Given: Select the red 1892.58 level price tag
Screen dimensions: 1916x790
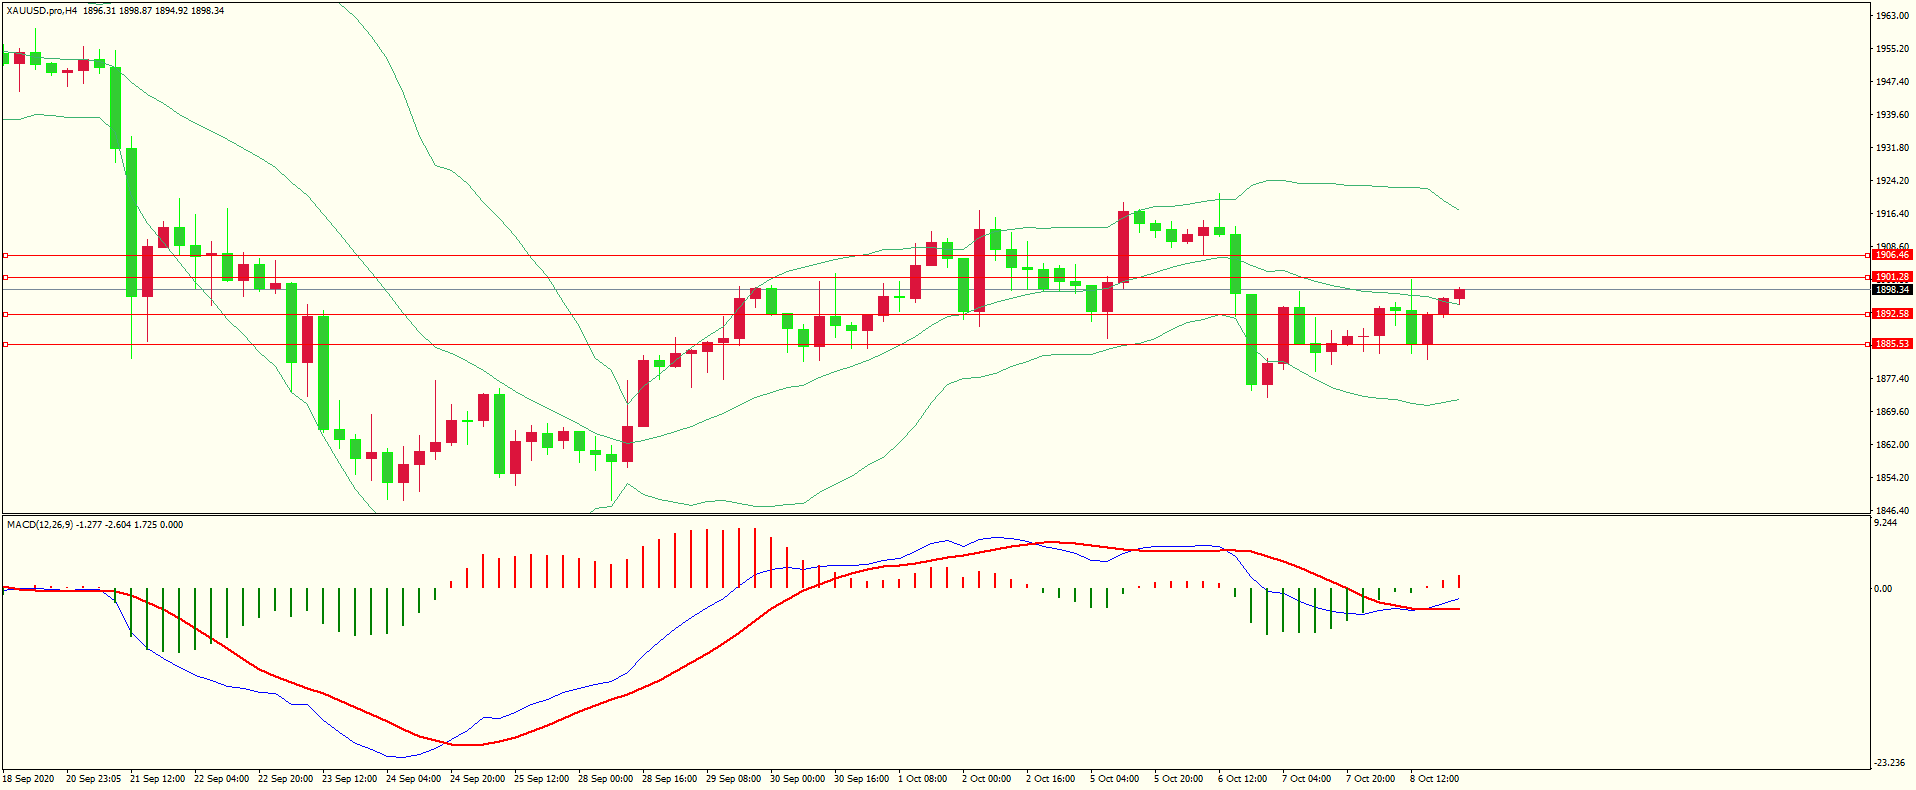Looking at the screenshot, I should coord(1892,314).
